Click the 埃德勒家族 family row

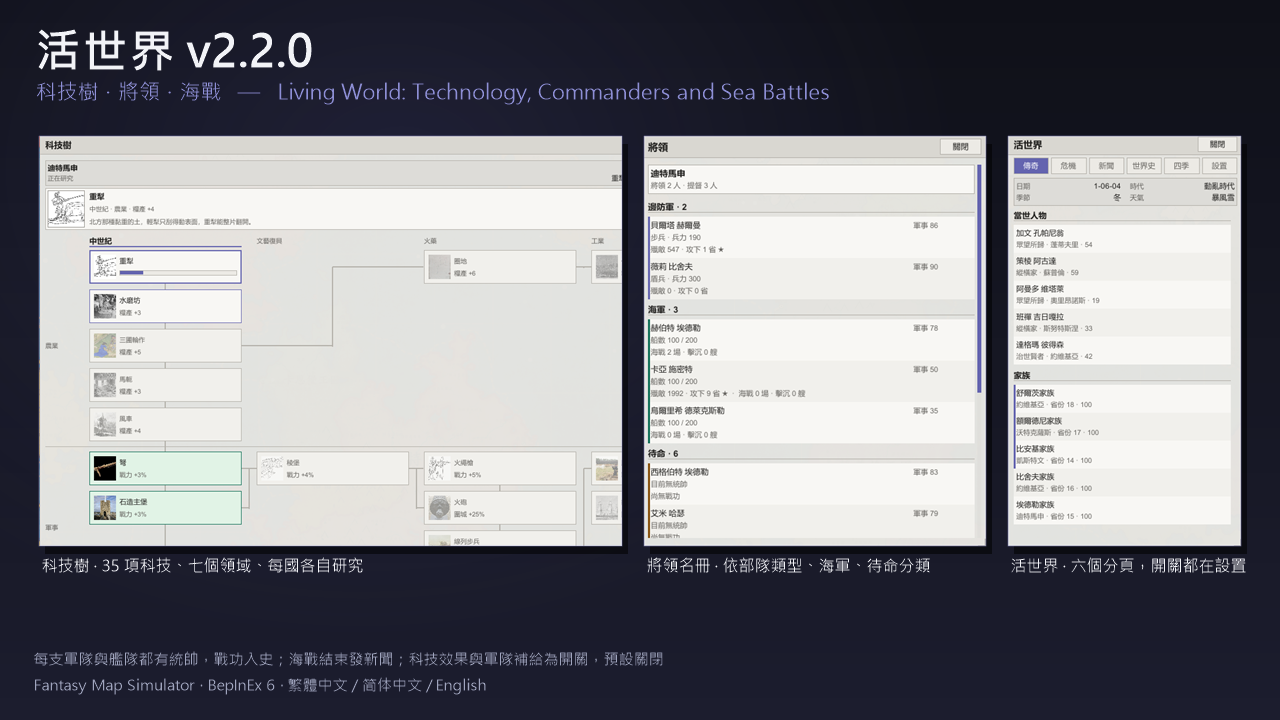1122,510
